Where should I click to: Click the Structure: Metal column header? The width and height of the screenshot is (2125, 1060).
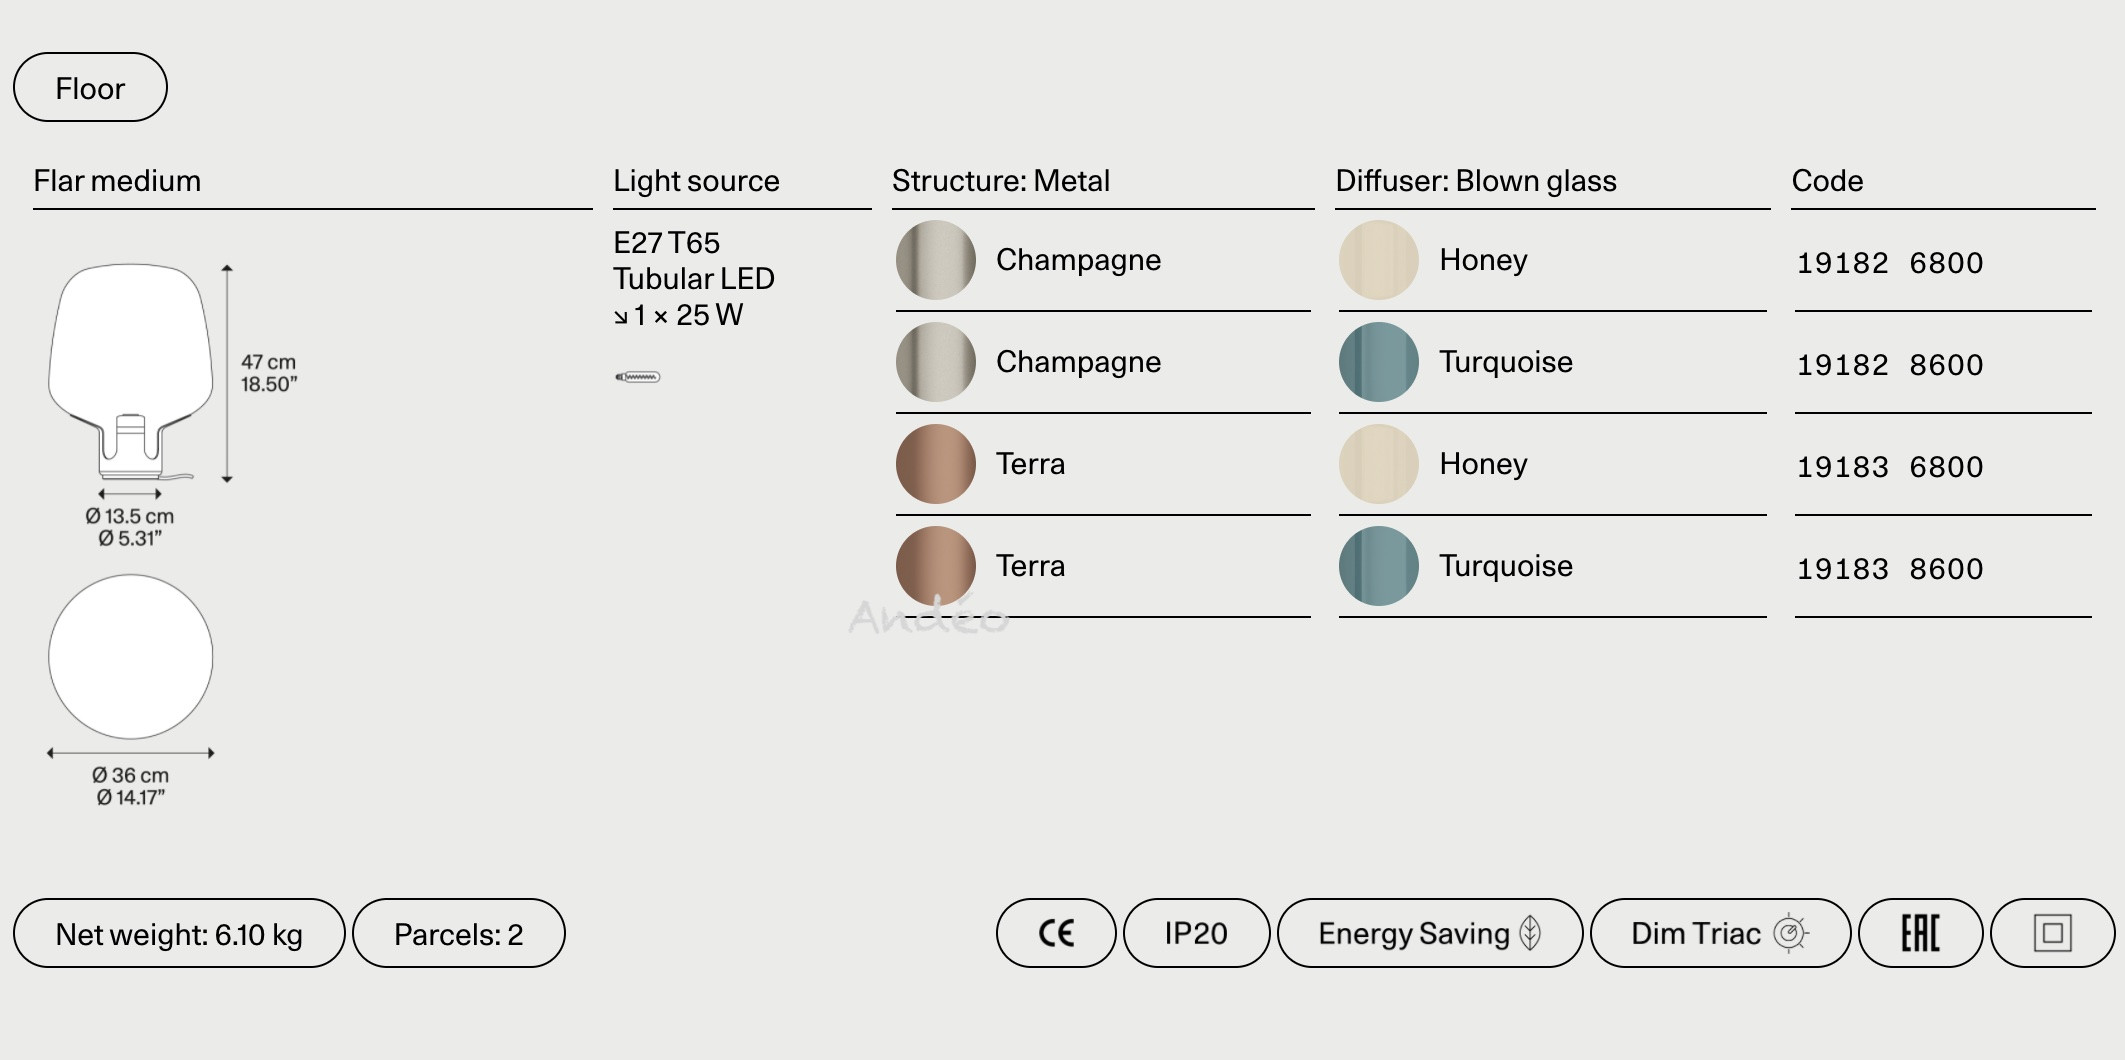1001,181
